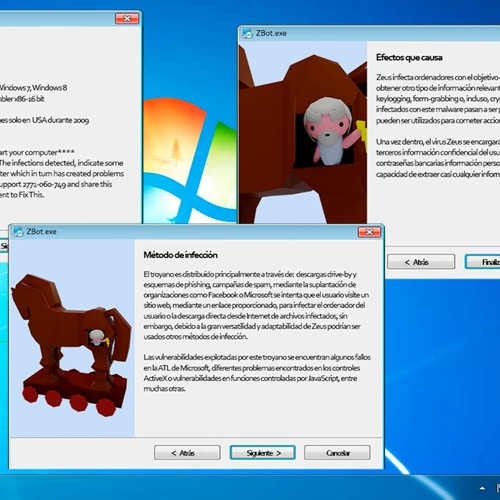Click the paragraph starting 'Una vez dentro'

pos(438,158)
